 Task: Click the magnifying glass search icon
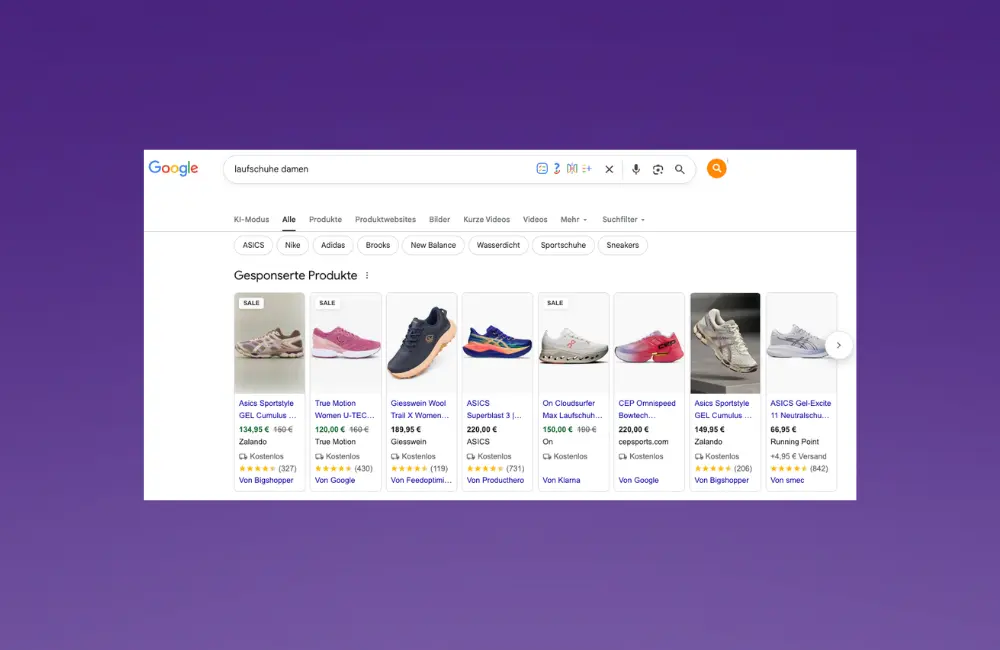click(x=680, y=169)
